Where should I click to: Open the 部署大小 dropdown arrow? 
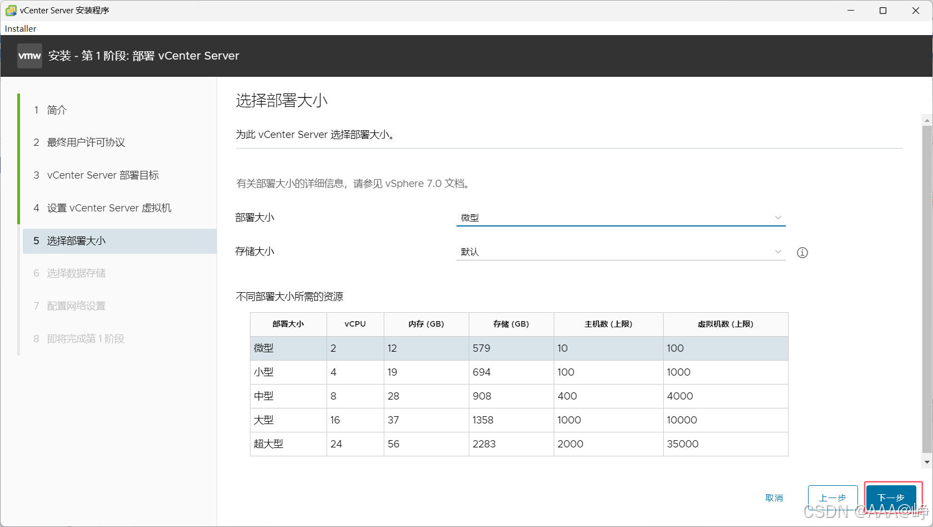(x=778, y=218)
